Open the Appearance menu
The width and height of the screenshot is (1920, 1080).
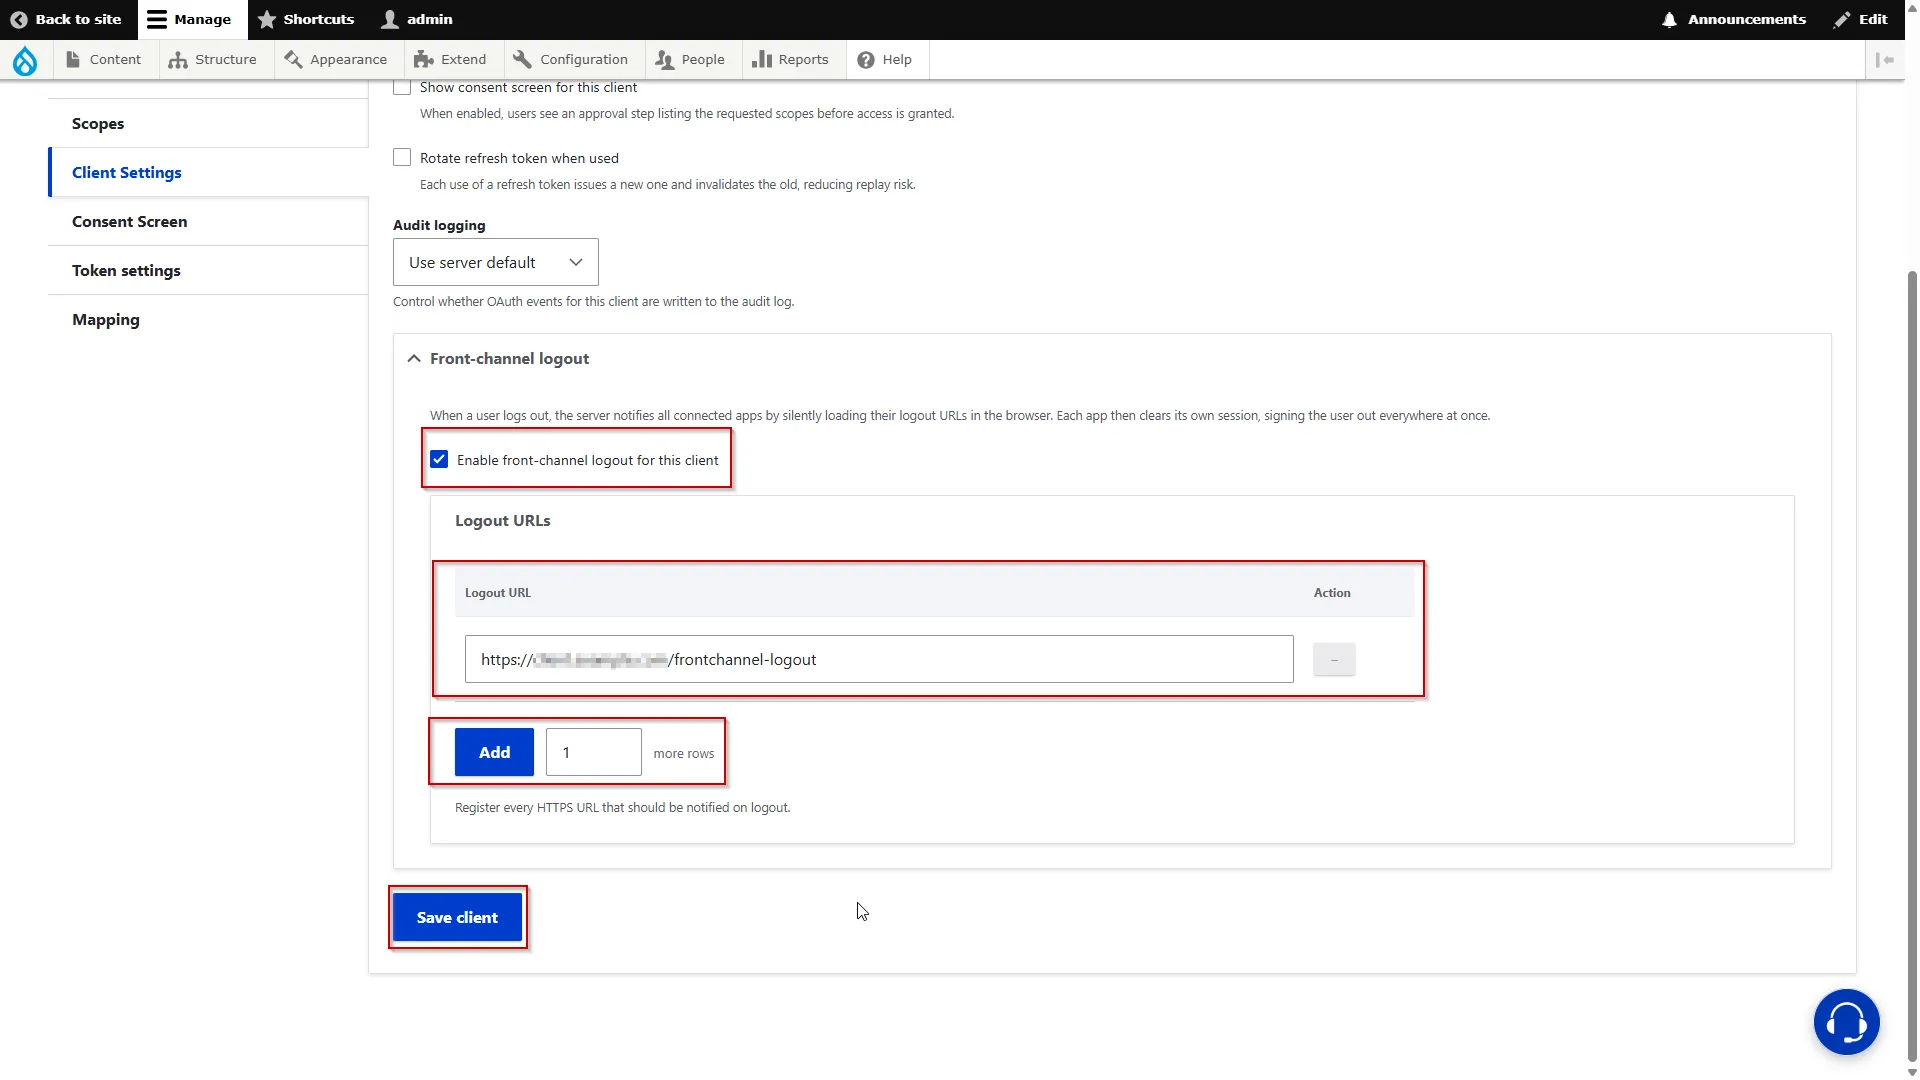pyautogui.click(x=336, y=60)
